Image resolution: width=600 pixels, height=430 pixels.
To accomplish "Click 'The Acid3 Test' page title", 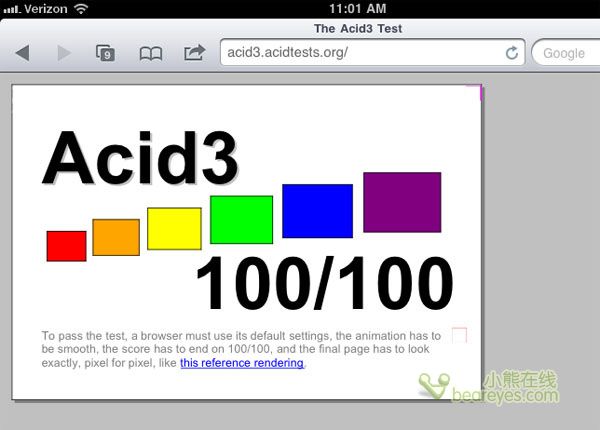I will point(358,29).
